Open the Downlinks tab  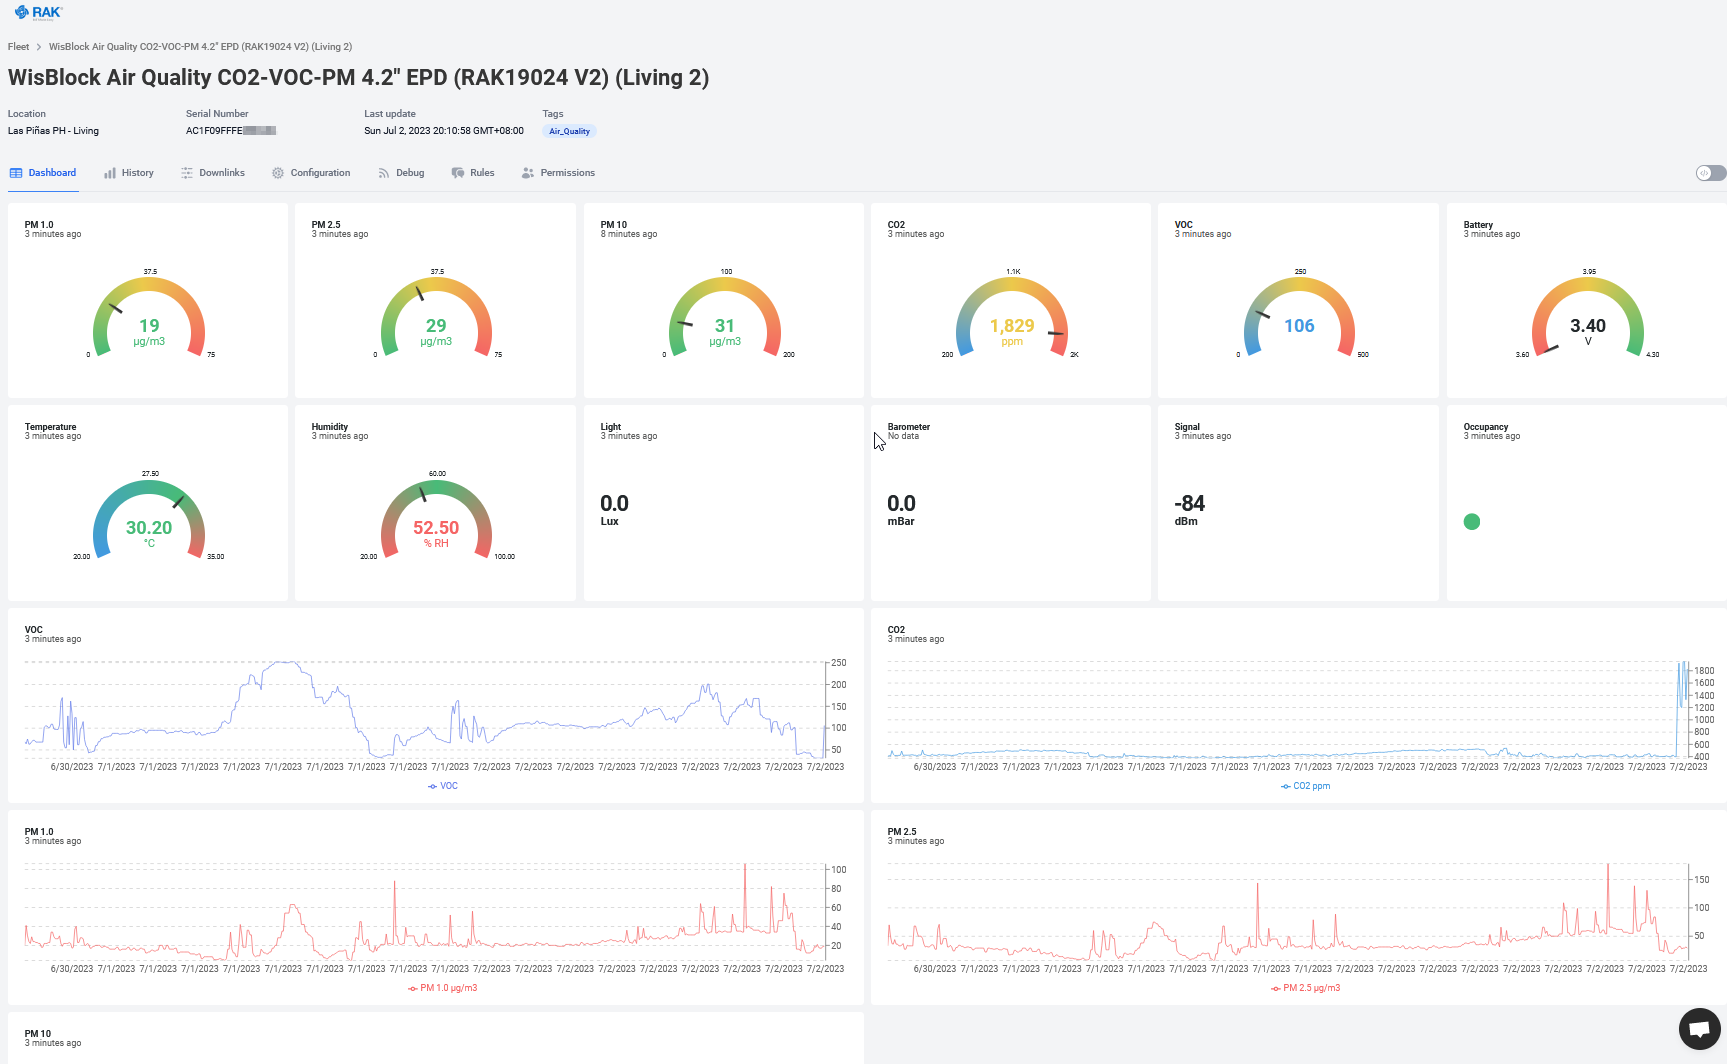click(x=213, y=173)
